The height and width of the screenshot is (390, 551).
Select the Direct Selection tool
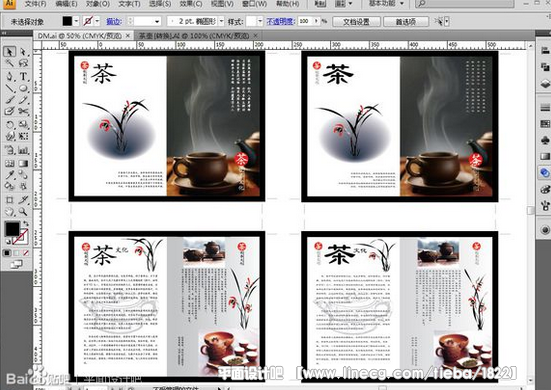tap(23, 52)
